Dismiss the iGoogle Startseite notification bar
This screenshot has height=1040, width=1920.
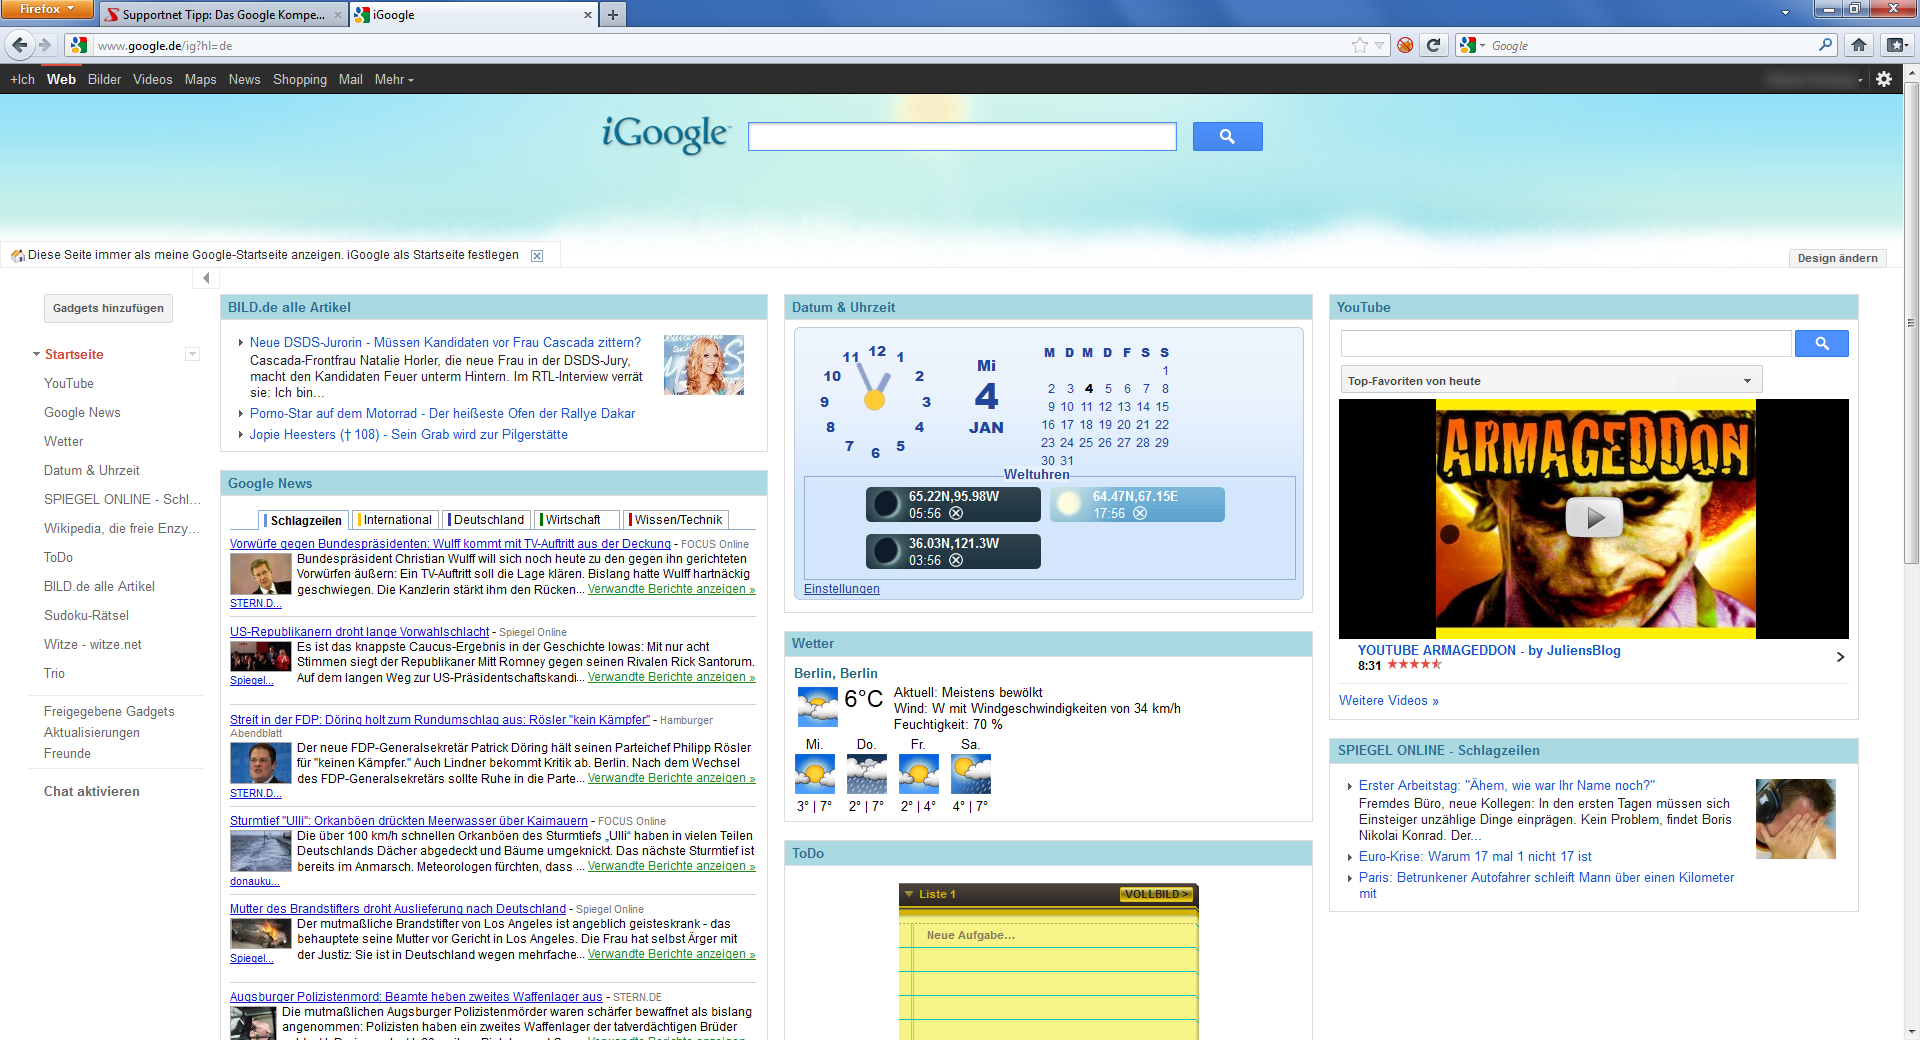[536, 255]
